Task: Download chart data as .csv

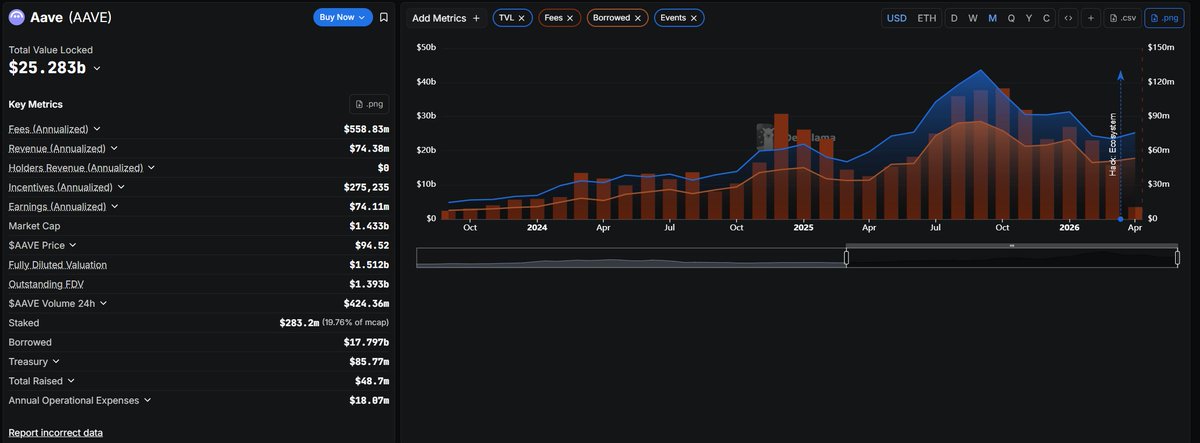Action: click(1122, 18)
